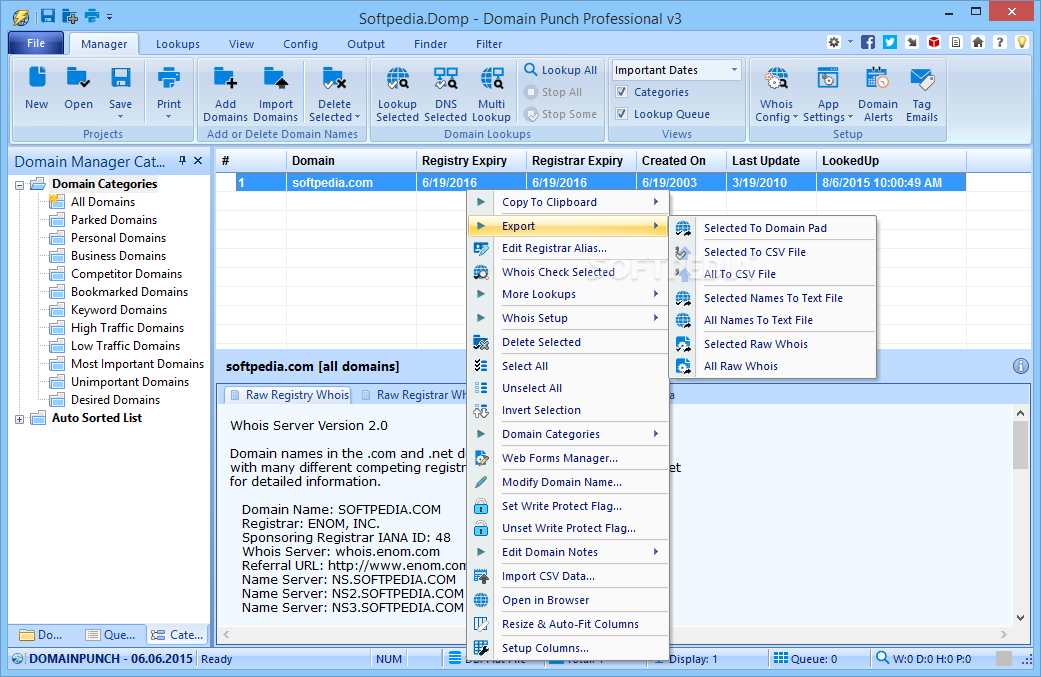
Task: Open Edit Domain Notes submenu
Action: pos(568,552)
